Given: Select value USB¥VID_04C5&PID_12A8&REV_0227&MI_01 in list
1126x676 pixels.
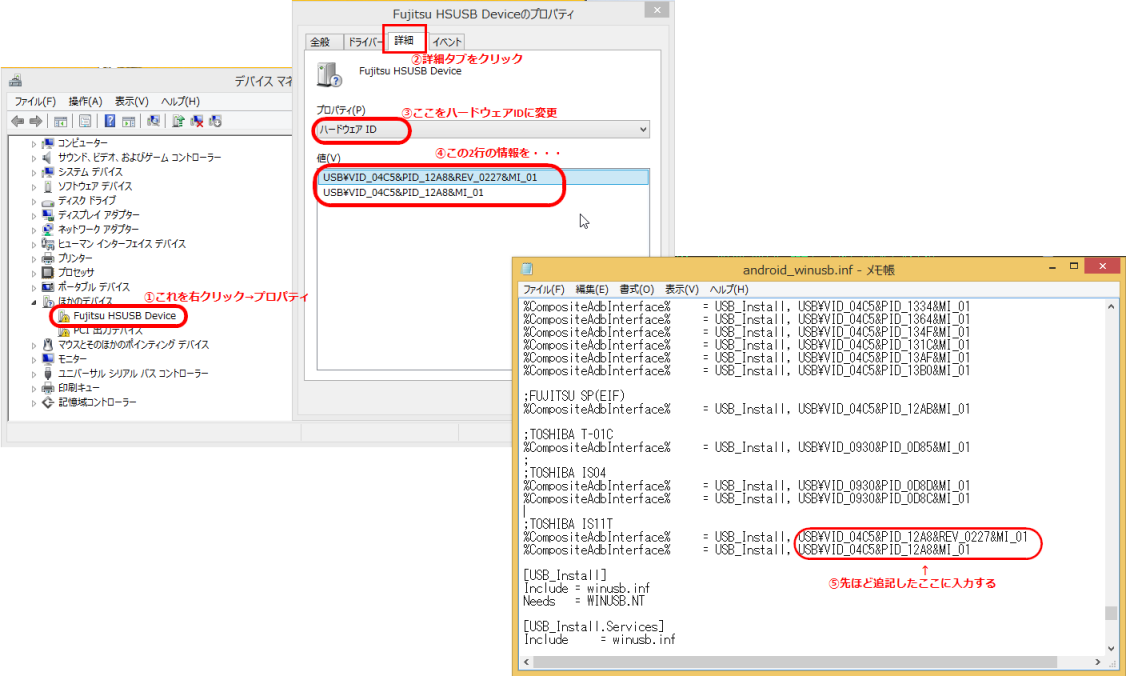Looking at the screenshot, I should pos(483,177).
